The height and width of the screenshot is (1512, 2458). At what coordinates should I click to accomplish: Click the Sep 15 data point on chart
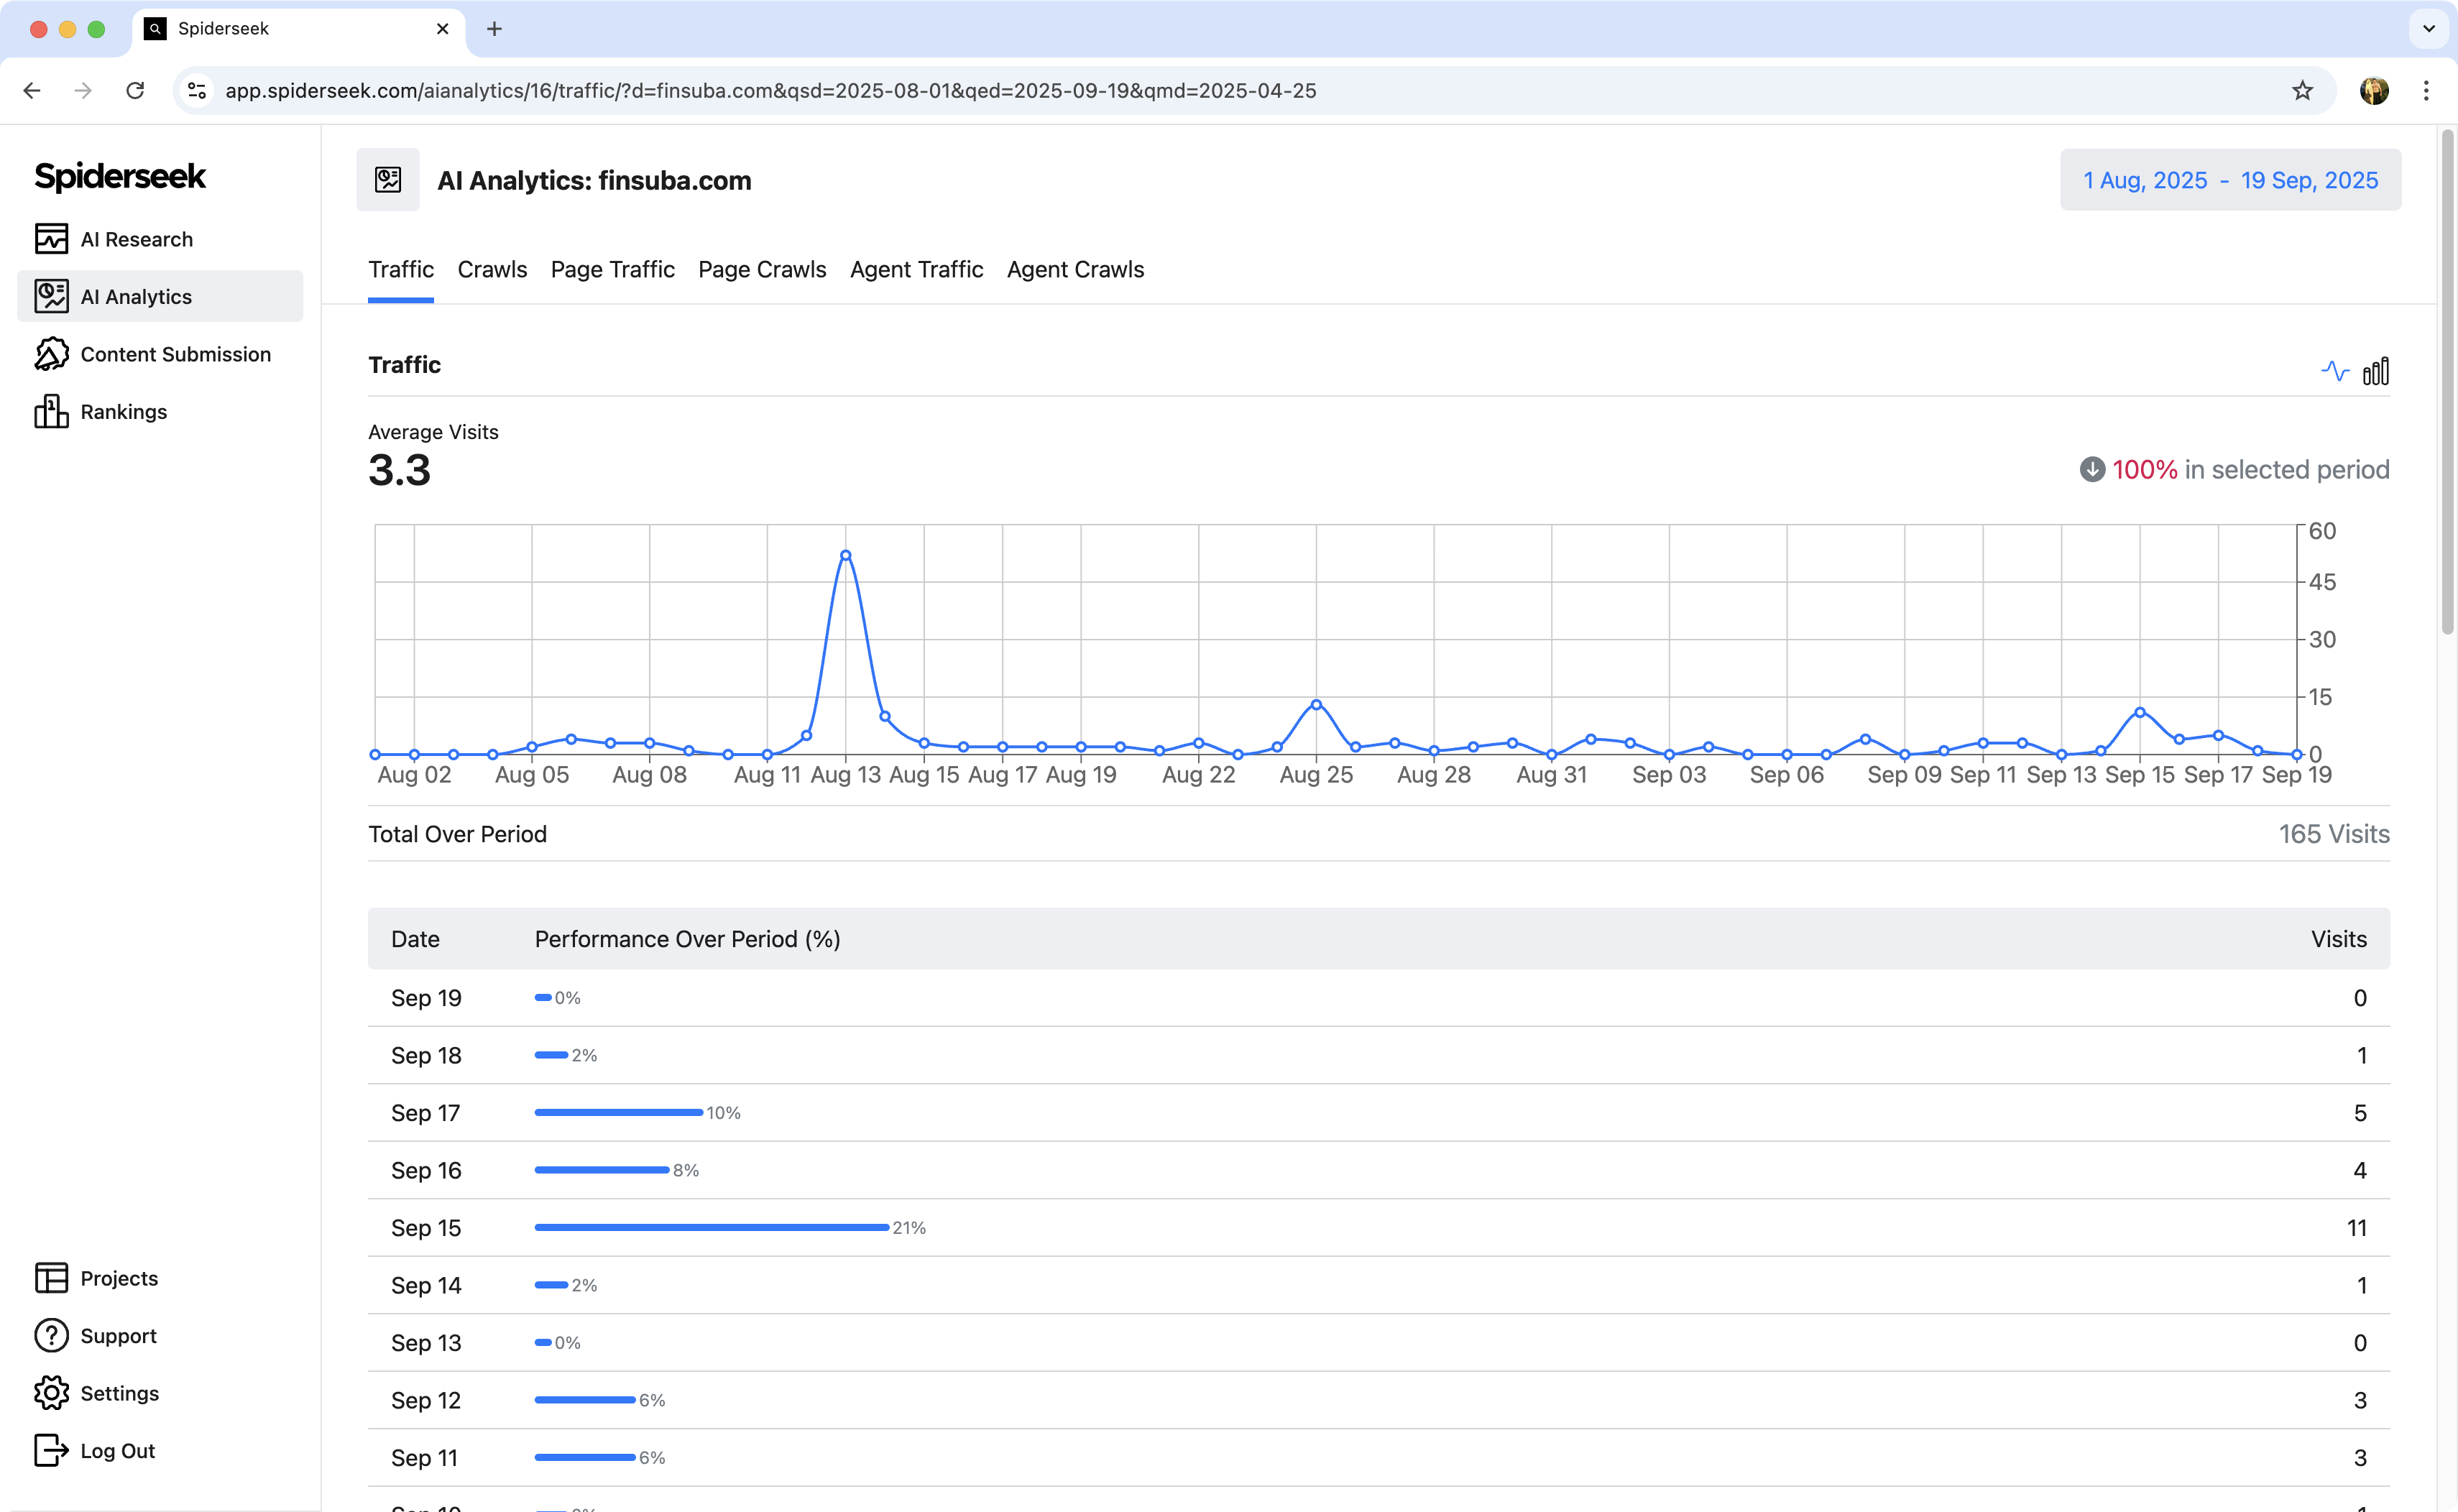[2140, 712]
